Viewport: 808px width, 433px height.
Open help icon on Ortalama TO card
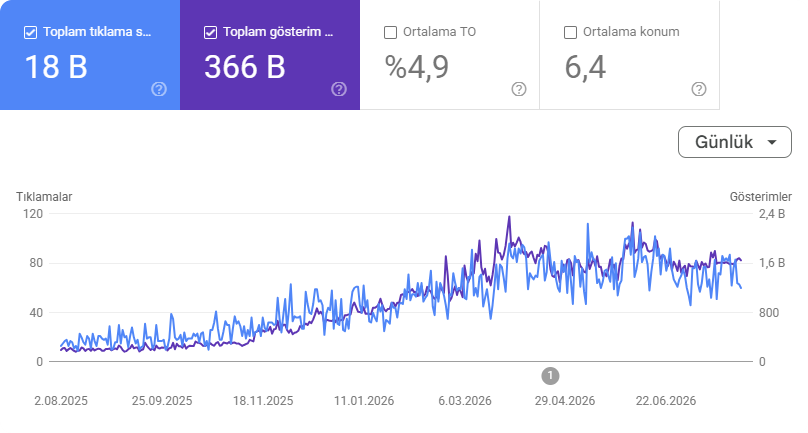pyautogui.click(x=518, y=89)
